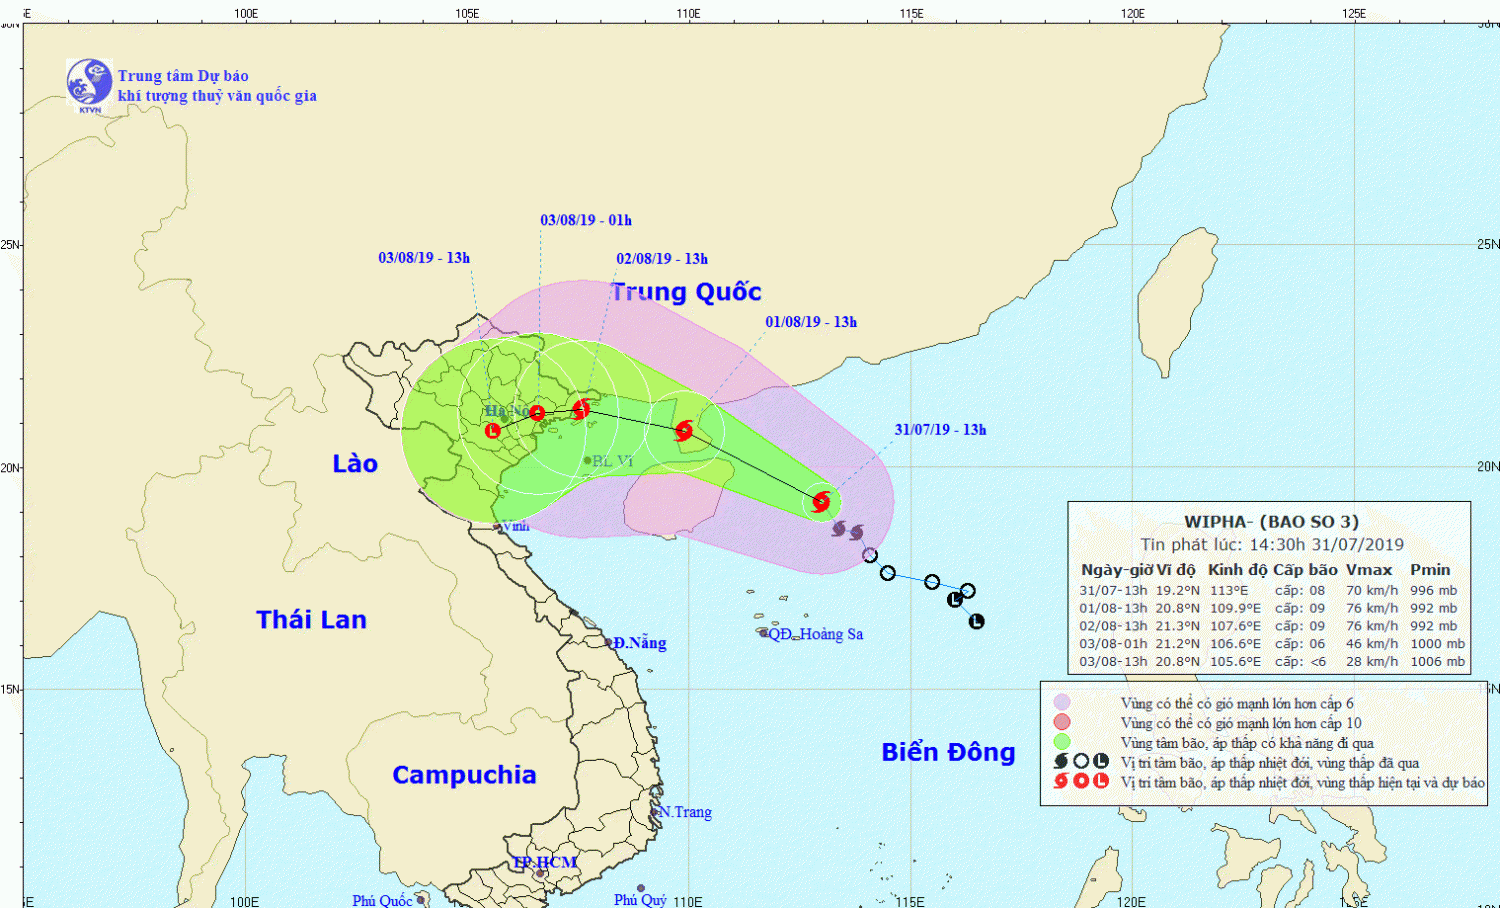The width and height of the screenshot is (1500, 908).
Task: Click the 01/08-13h row date cell in table
Action: tap(1113, 608)
